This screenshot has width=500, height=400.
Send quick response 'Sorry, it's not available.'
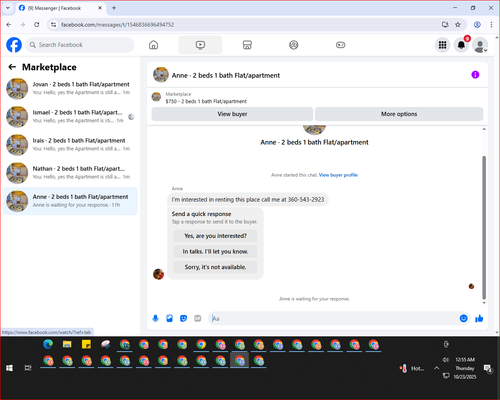(x=215, y=267)
